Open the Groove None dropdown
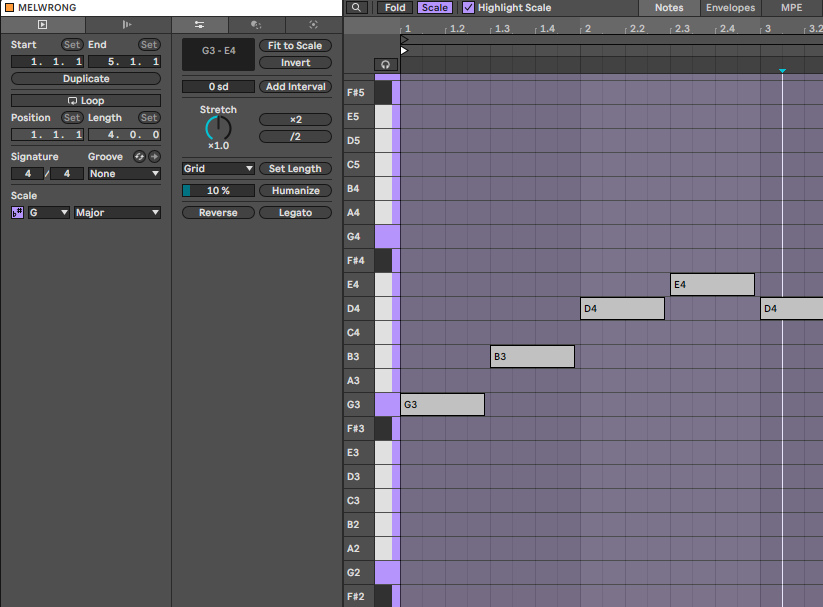This screenshot has height=607, width=823. (124, 174)
